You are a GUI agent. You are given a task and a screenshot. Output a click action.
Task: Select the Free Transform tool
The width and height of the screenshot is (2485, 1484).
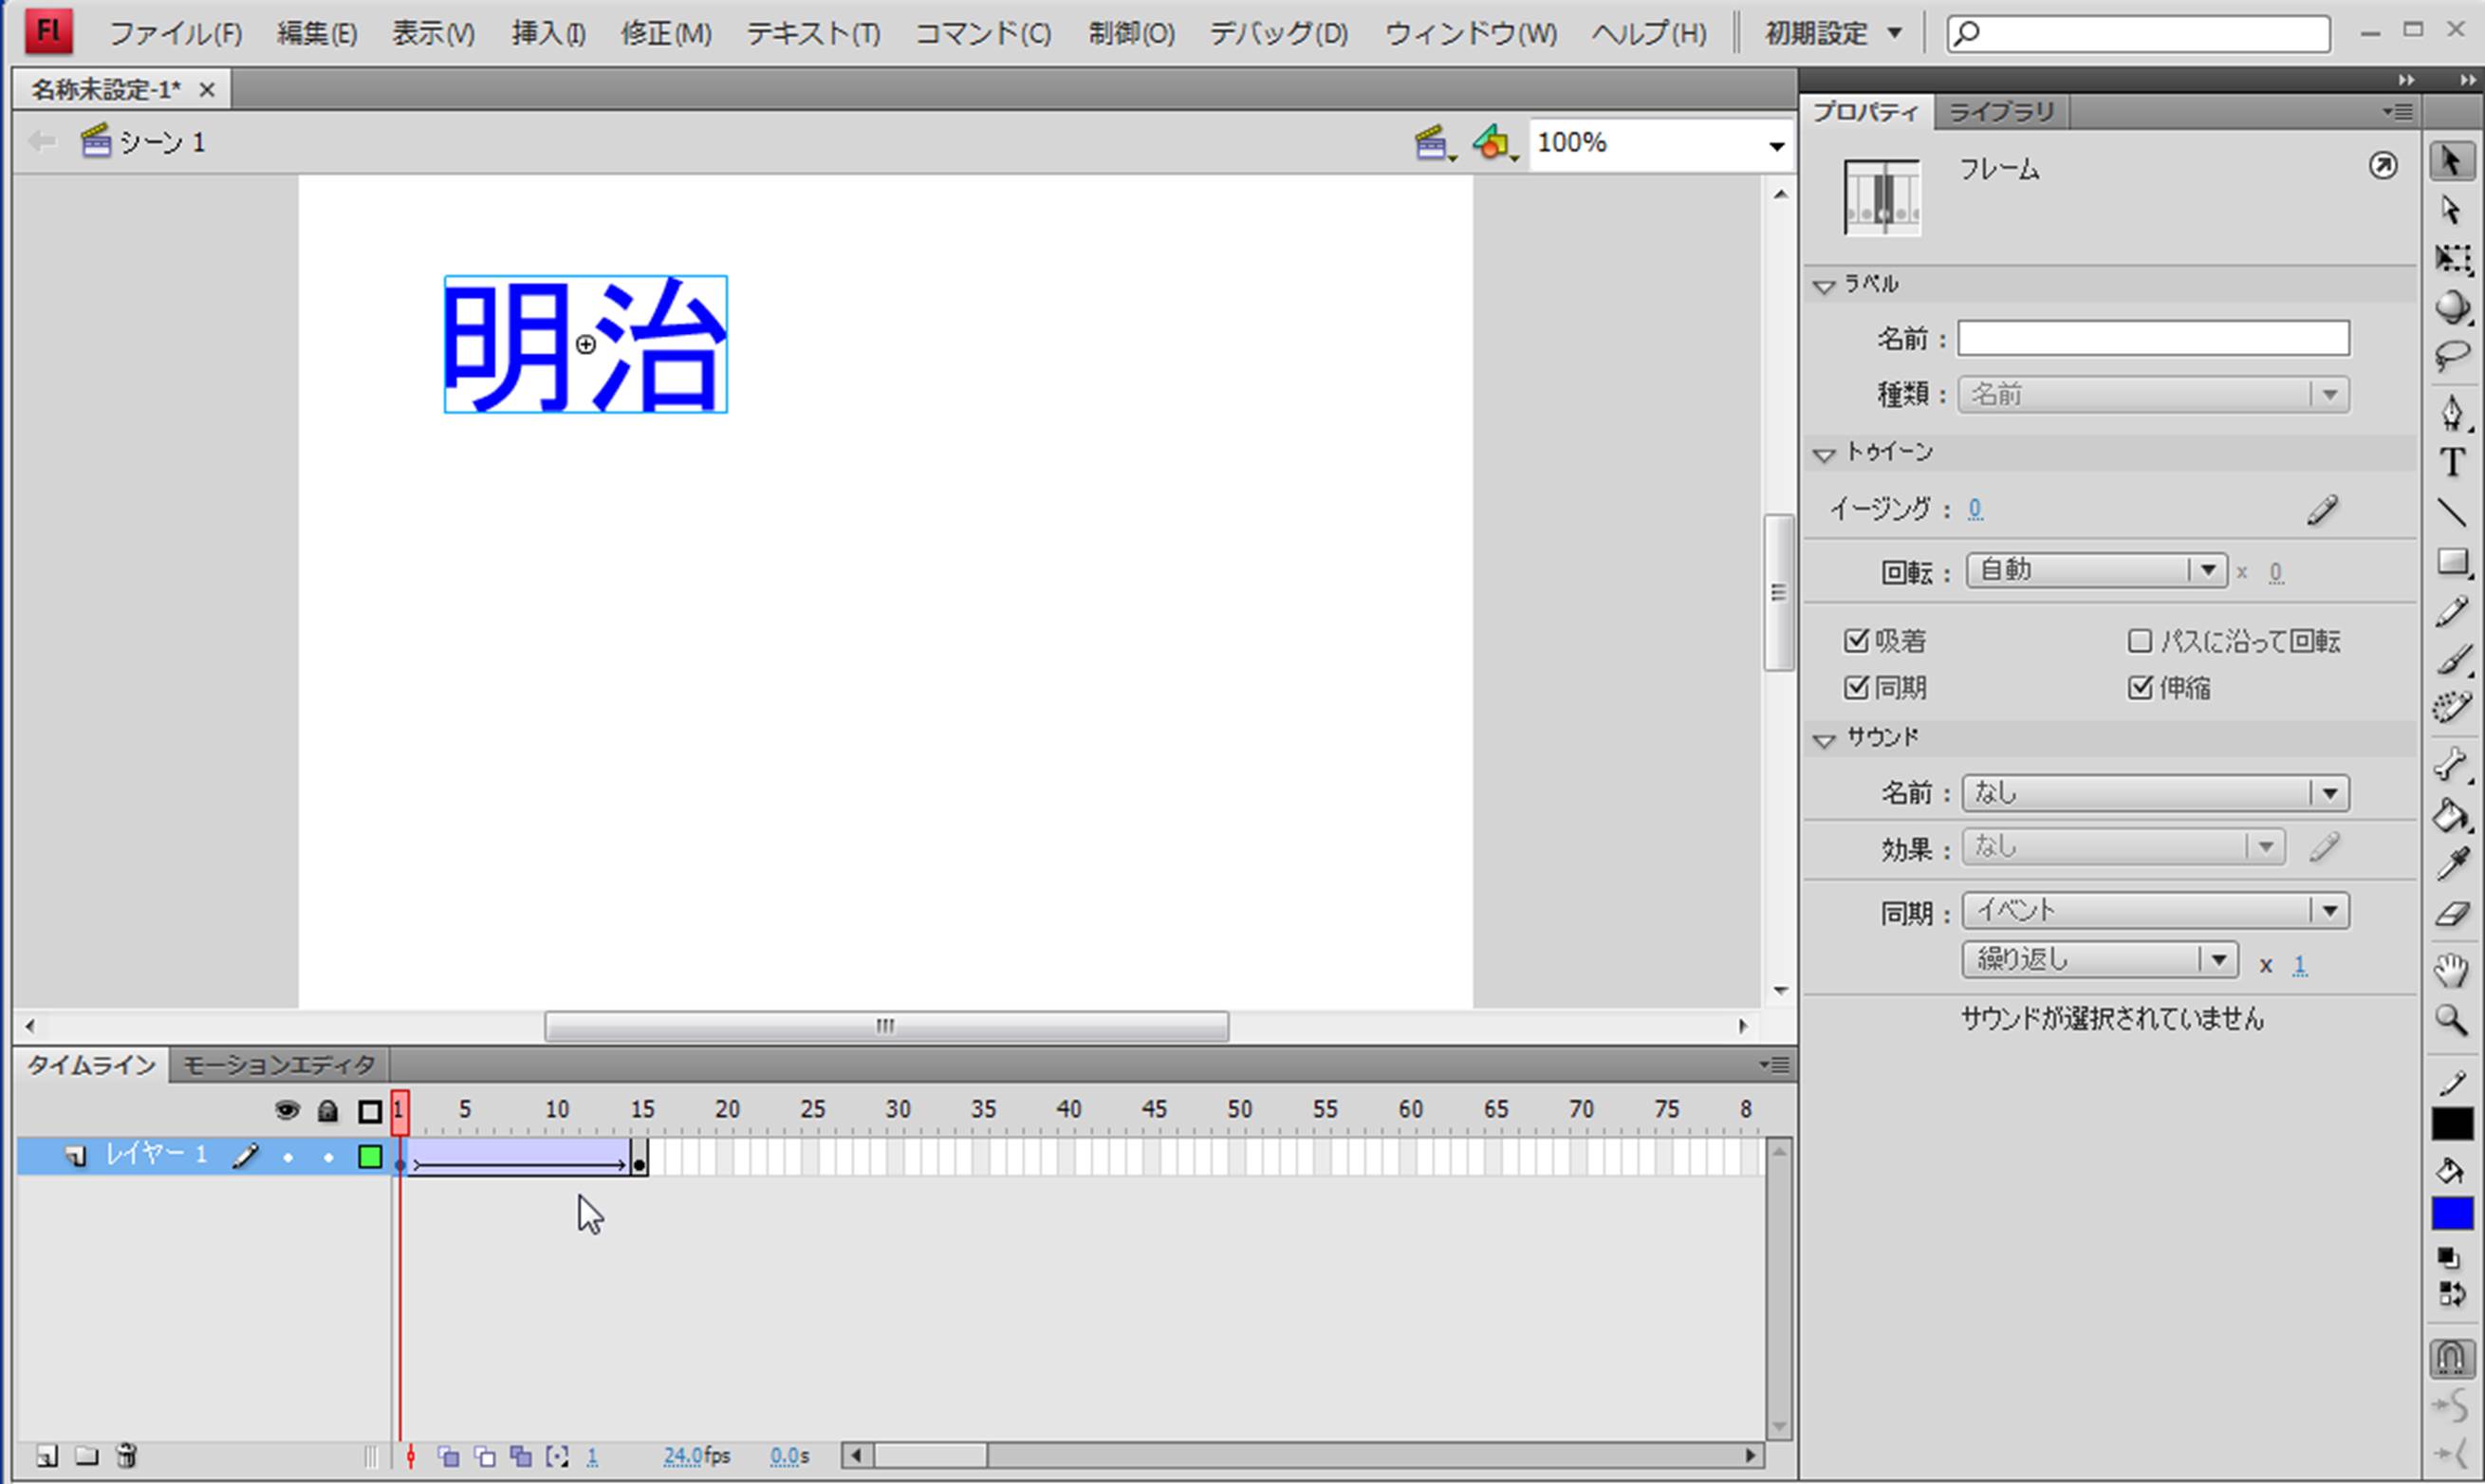[2451, 258]
